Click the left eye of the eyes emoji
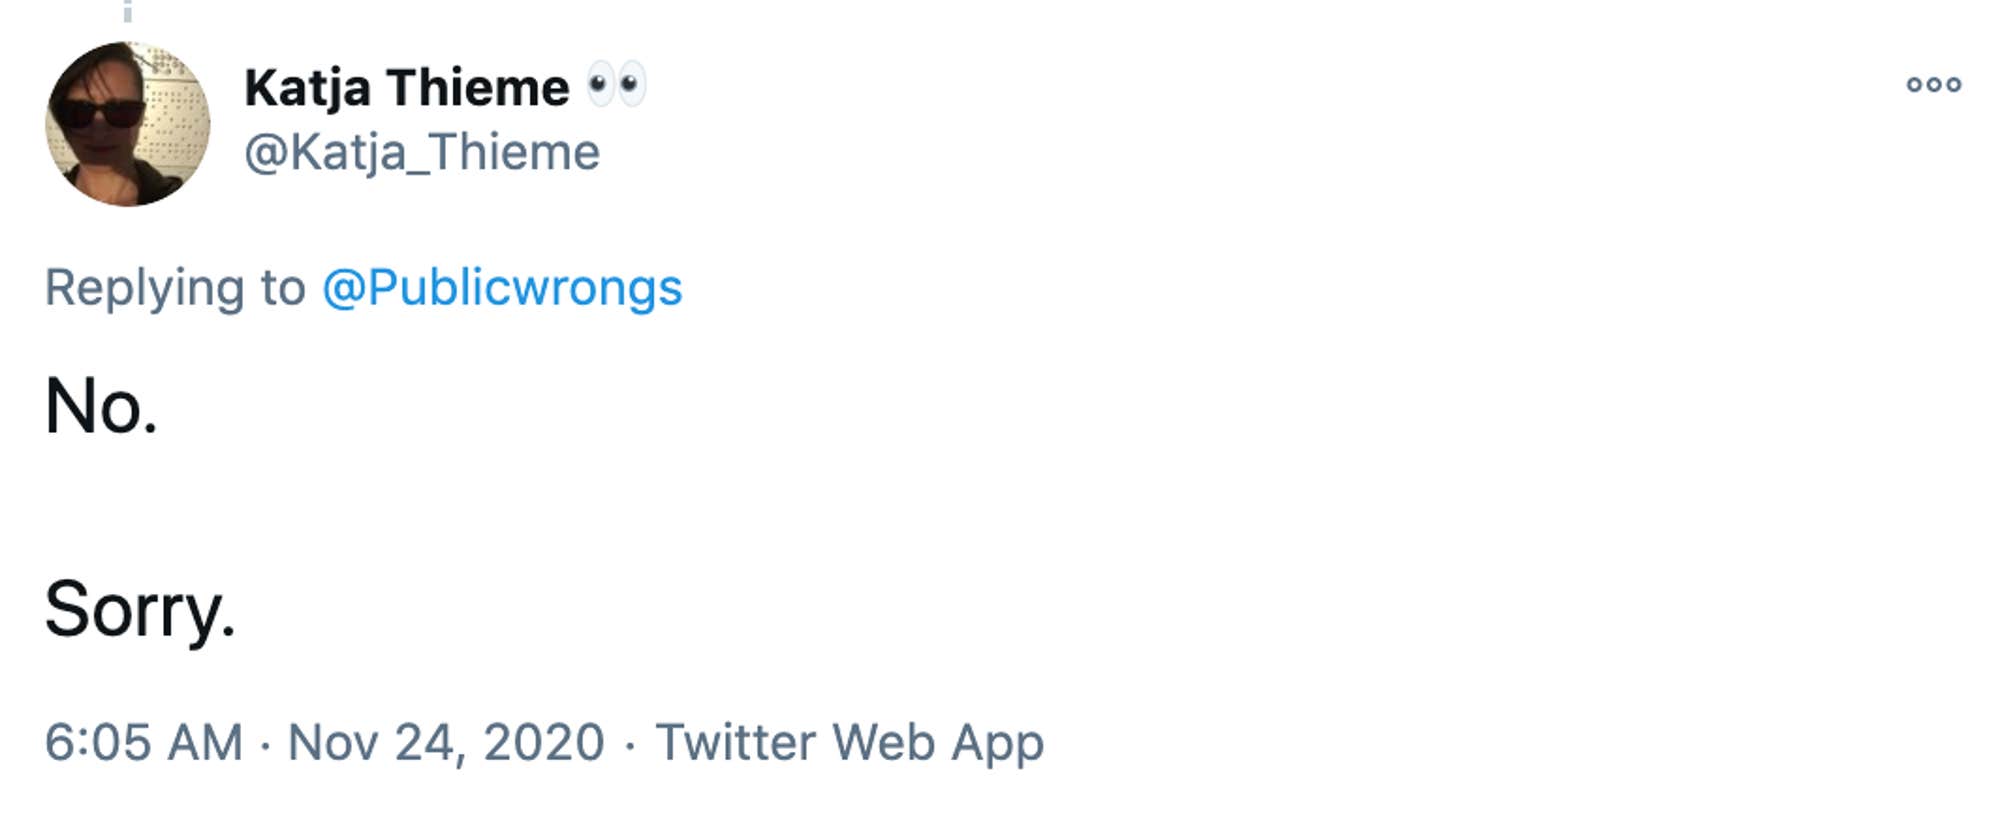The image size is (2000, 820). (x=600, y=85)
